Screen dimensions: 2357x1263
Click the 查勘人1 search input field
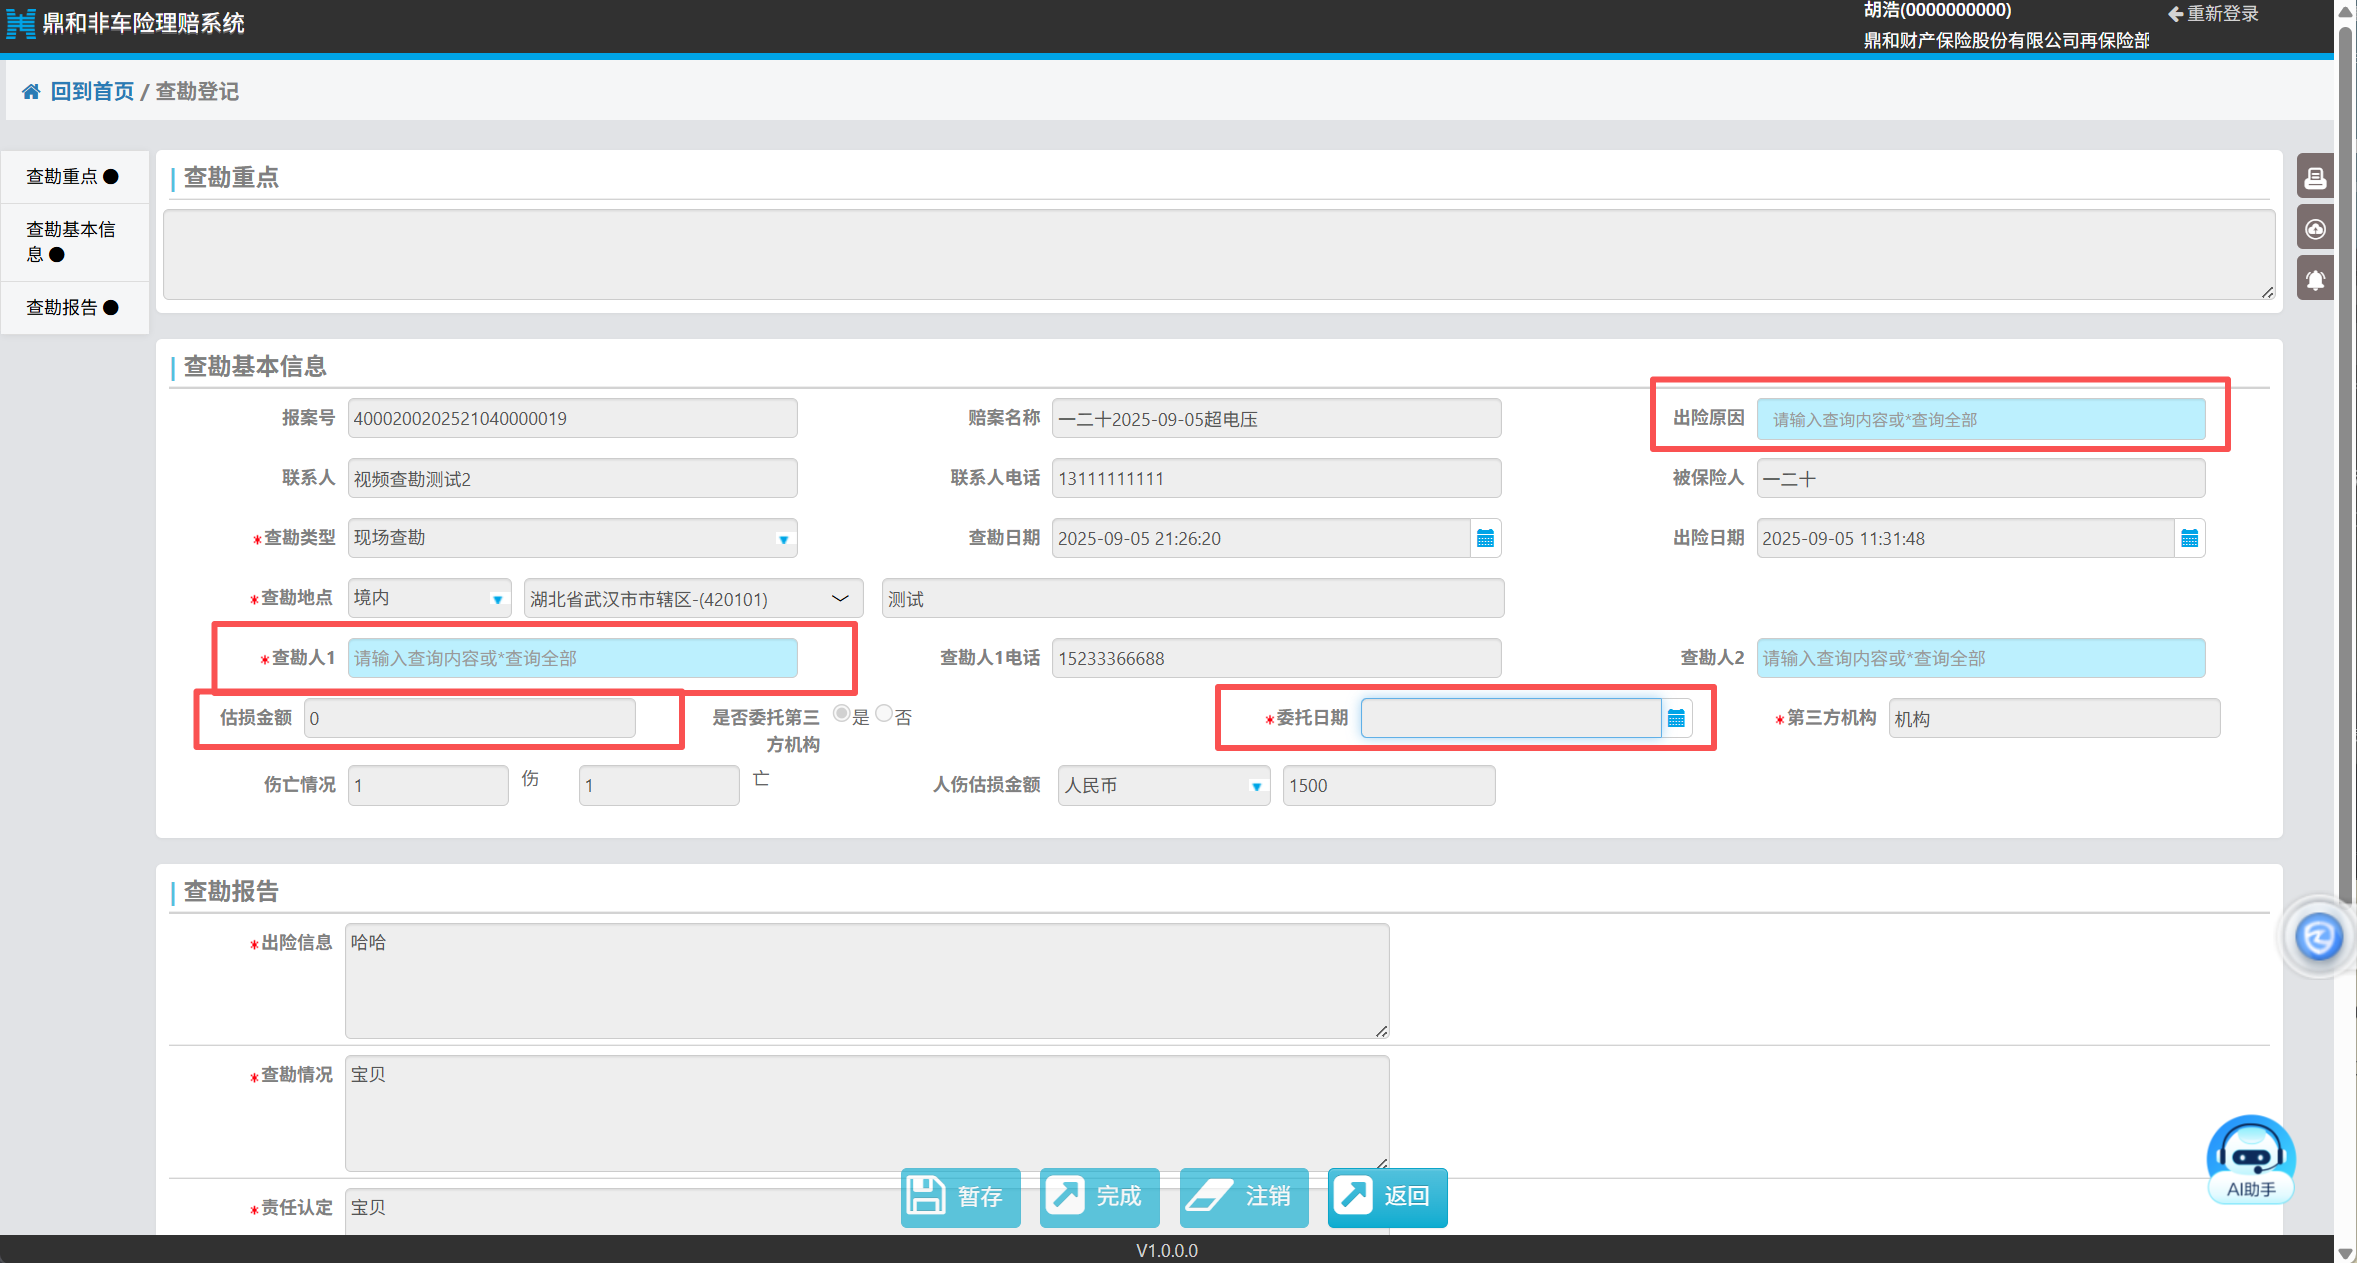(572, 658)
